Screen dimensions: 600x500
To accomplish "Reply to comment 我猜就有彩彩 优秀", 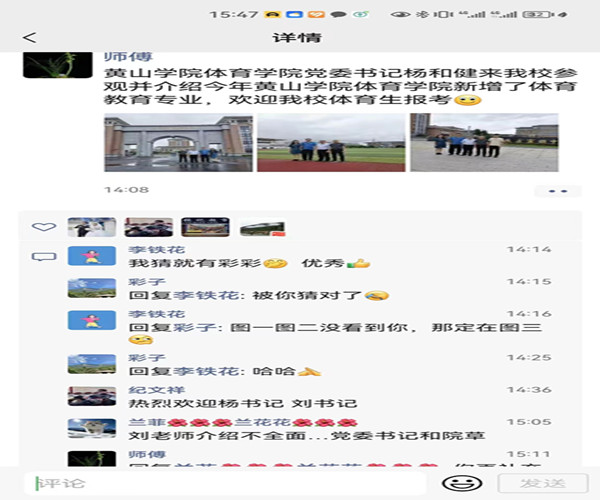I will (x=249, y=263).
